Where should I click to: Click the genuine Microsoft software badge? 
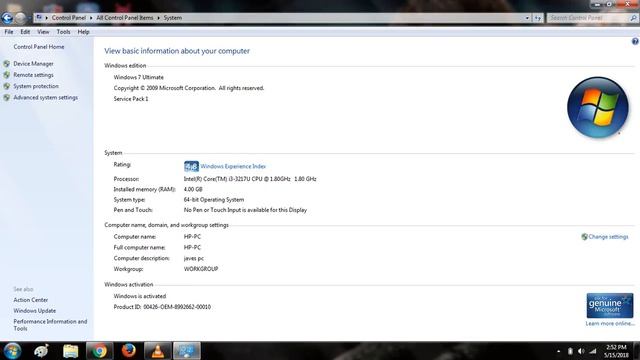pos(610,305)
